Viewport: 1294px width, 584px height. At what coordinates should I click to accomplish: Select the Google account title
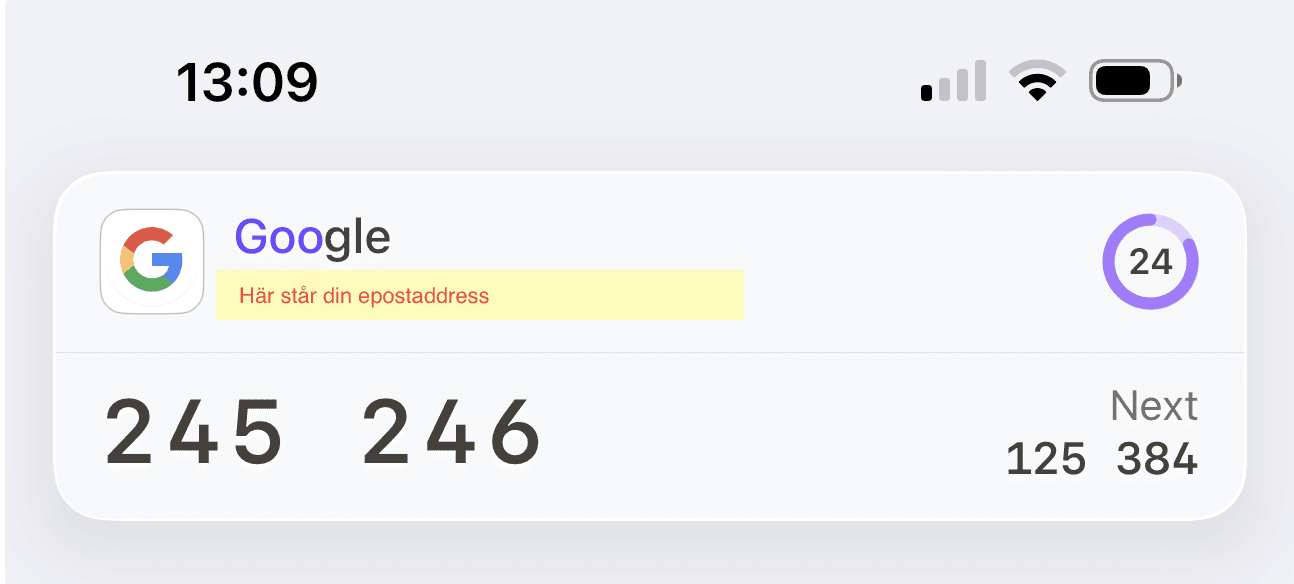[x=312, y=238]
